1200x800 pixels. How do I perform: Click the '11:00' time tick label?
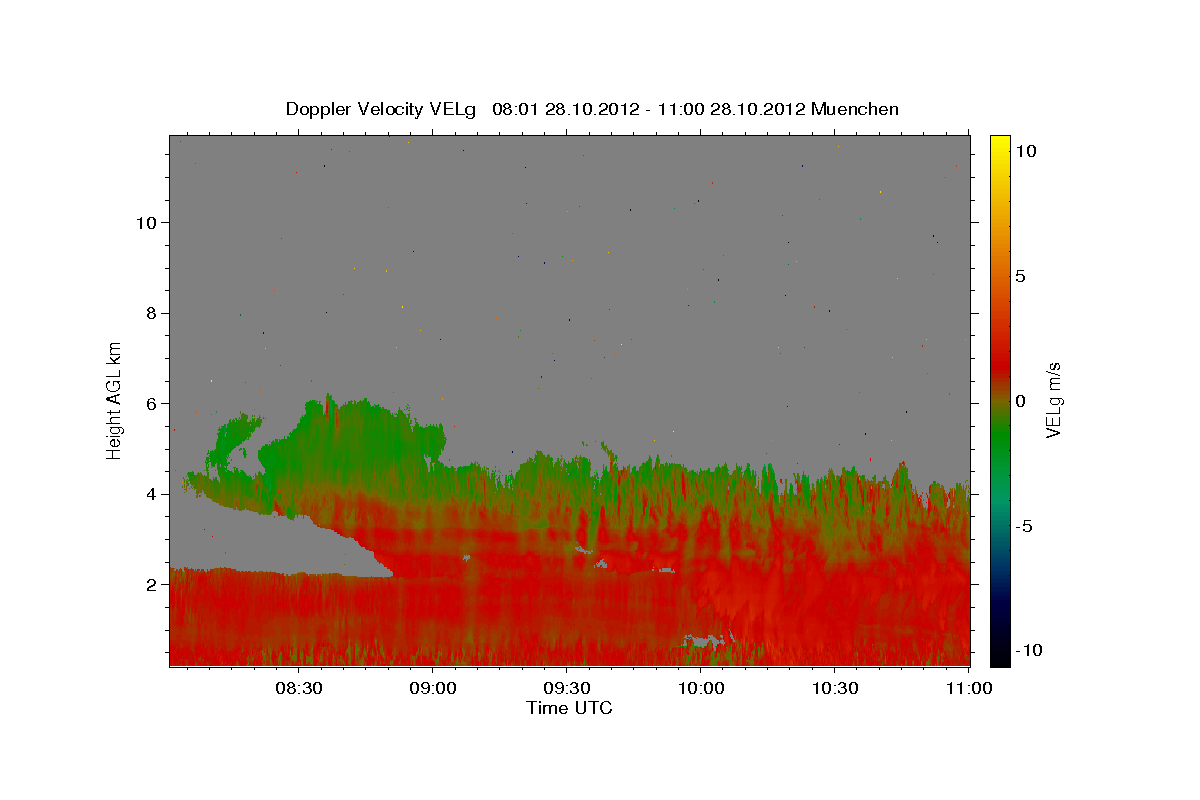click(x=969, y=688)
